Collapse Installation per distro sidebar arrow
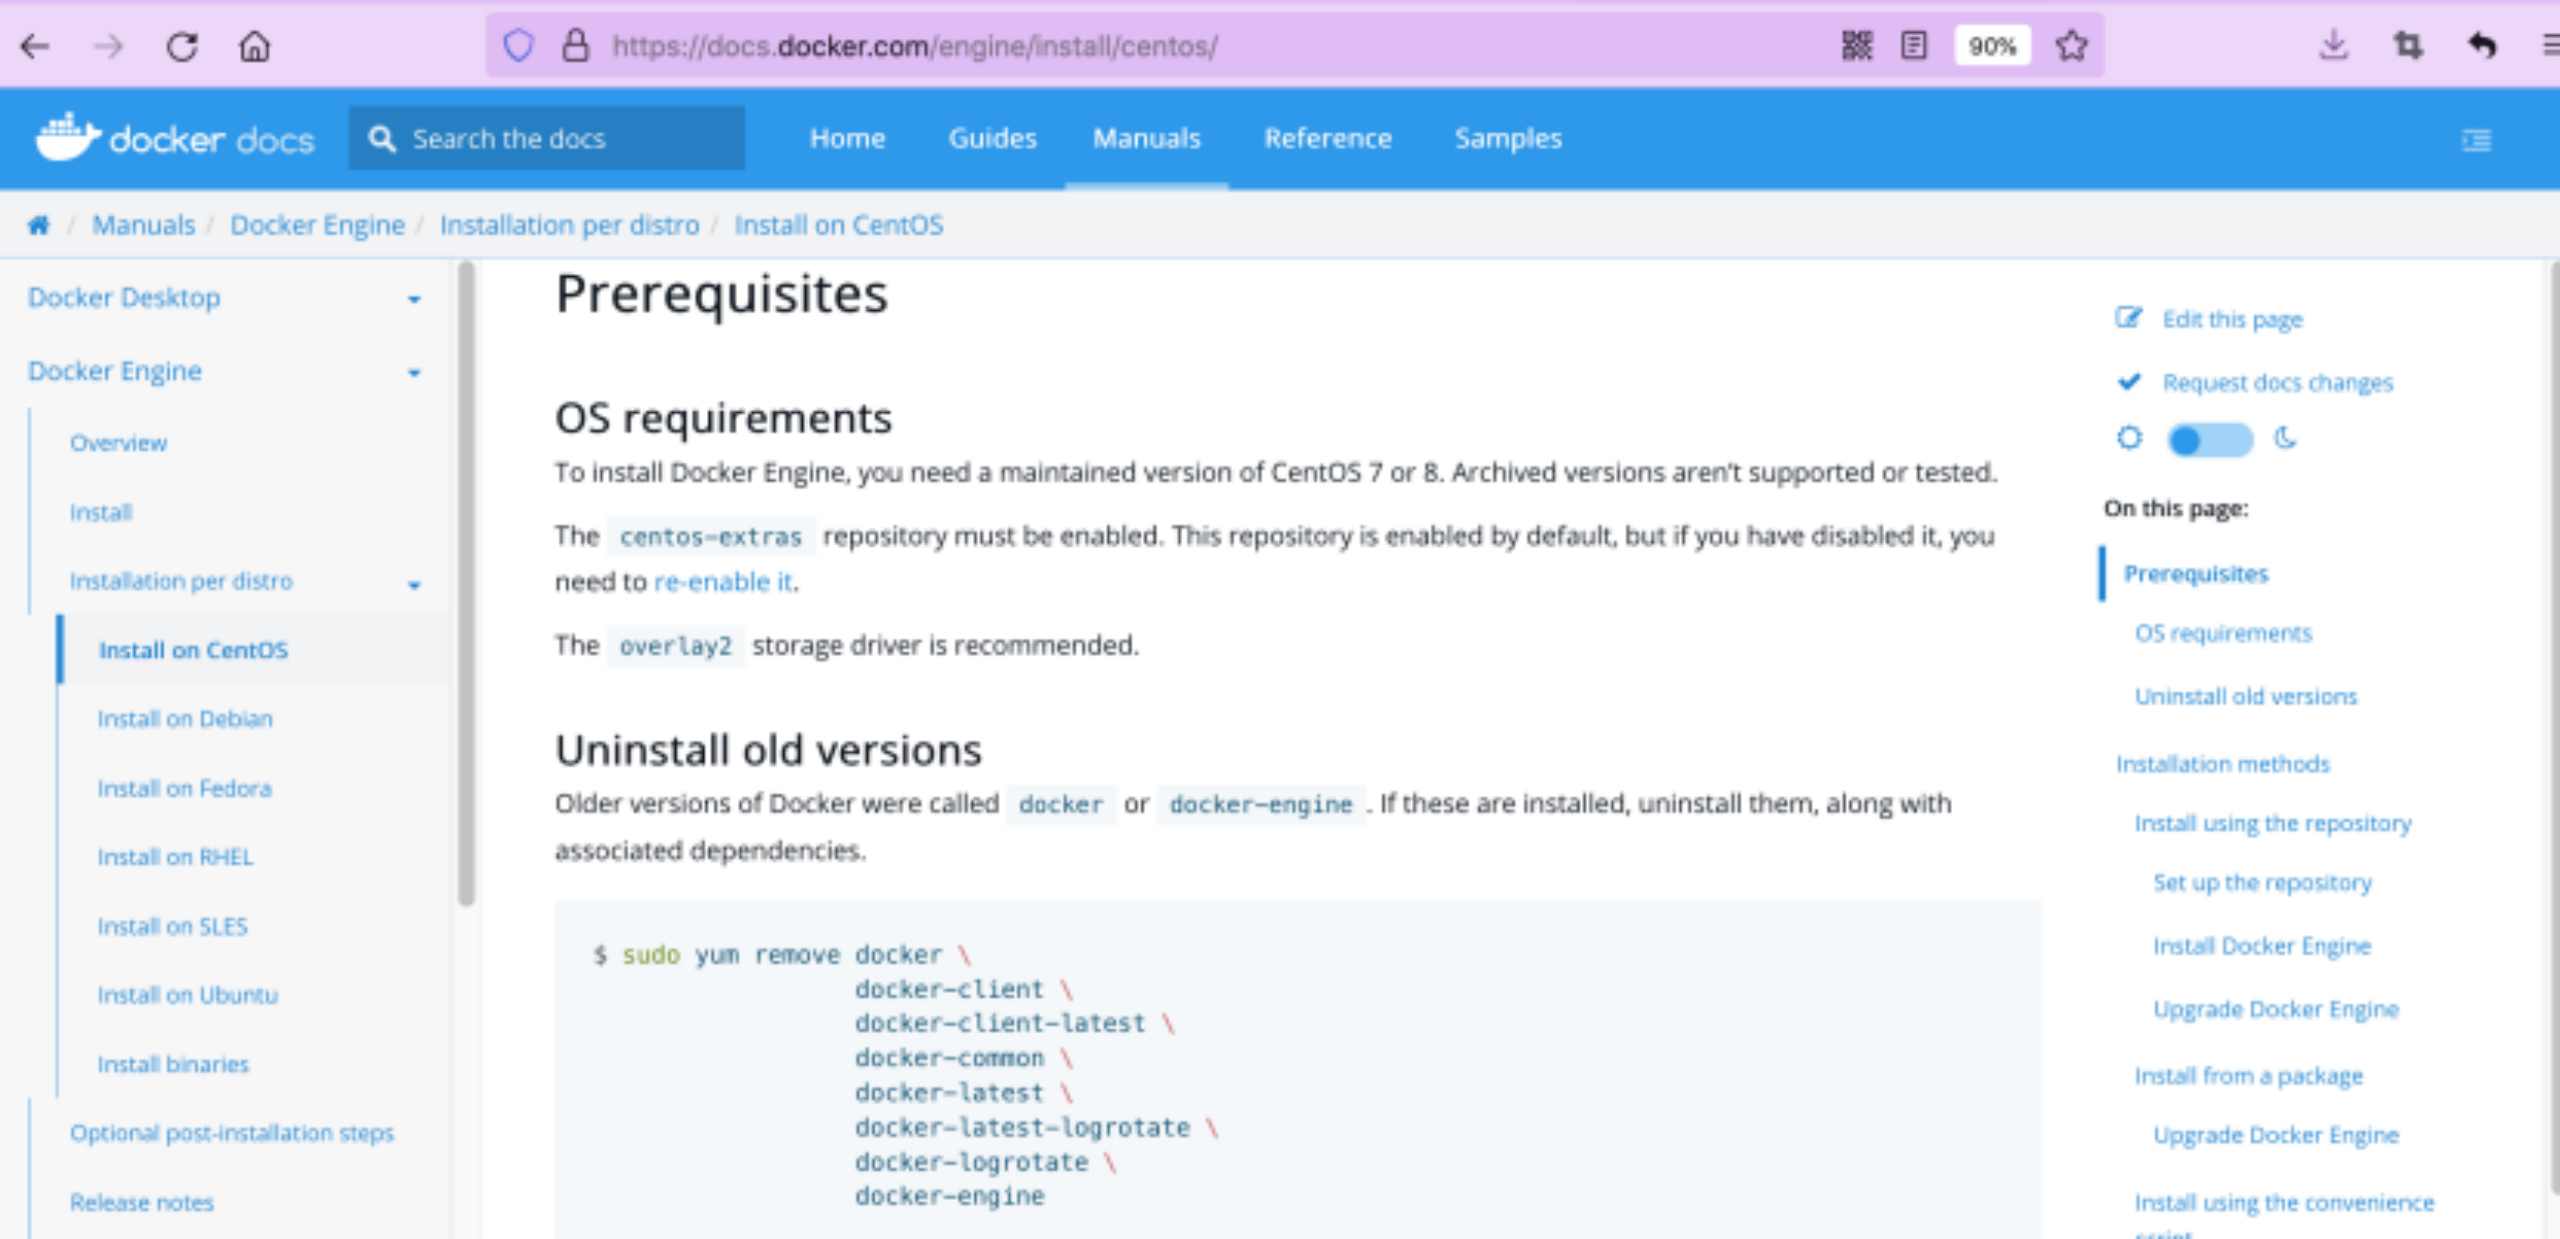This screenshot has width=2560, height=1239. click(414, 584)
